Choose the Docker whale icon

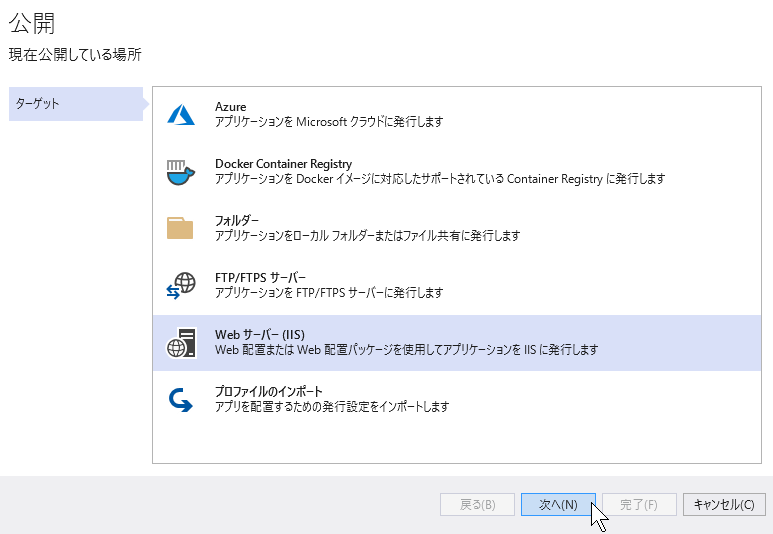point(180,172)
